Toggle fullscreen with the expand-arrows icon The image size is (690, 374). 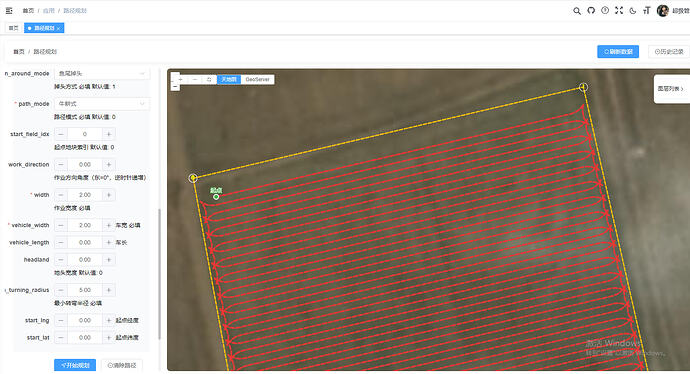point(619,11)
